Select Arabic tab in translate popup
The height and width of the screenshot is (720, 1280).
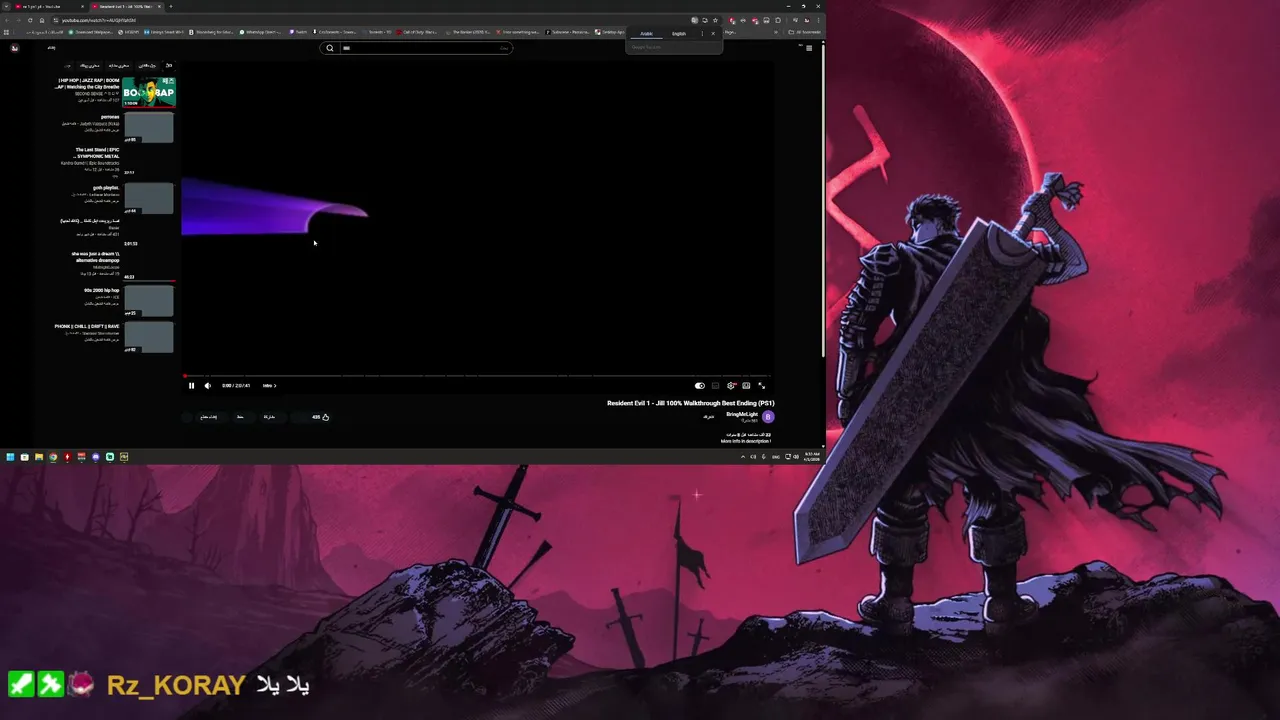point(647,34)
